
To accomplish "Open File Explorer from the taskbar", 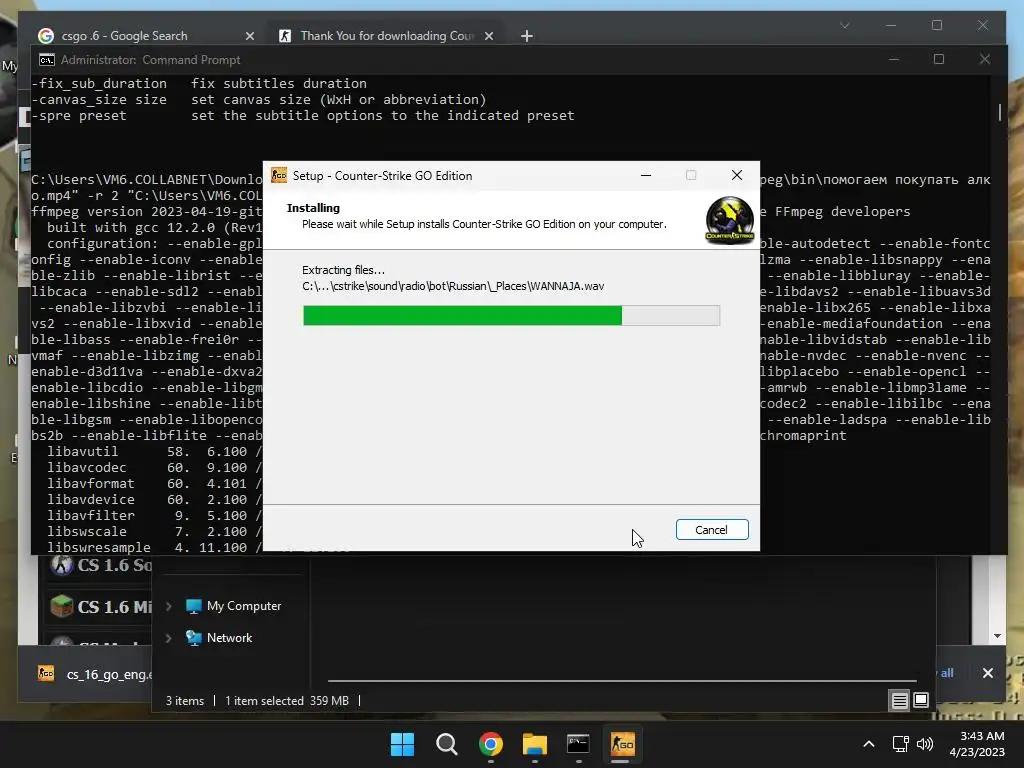I will click(535, 744).
